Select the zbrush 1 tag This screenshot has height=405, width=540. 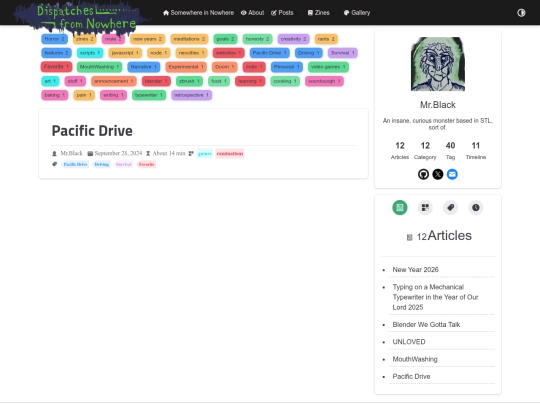pyautogui.click(x=189, y=81)
